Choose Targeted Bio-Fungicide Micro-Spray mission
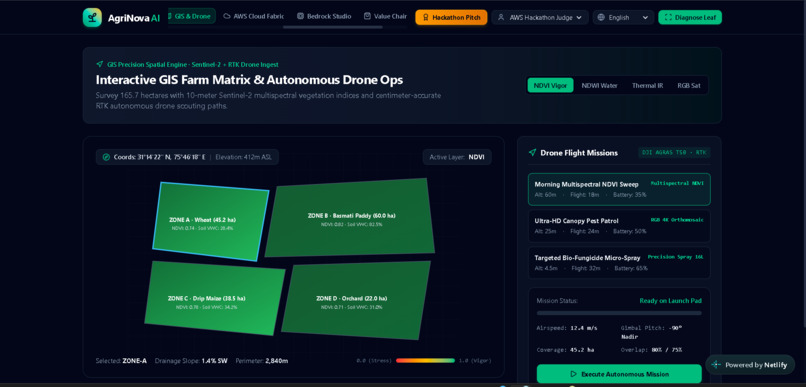806x387 pixels. click(619, 263)
